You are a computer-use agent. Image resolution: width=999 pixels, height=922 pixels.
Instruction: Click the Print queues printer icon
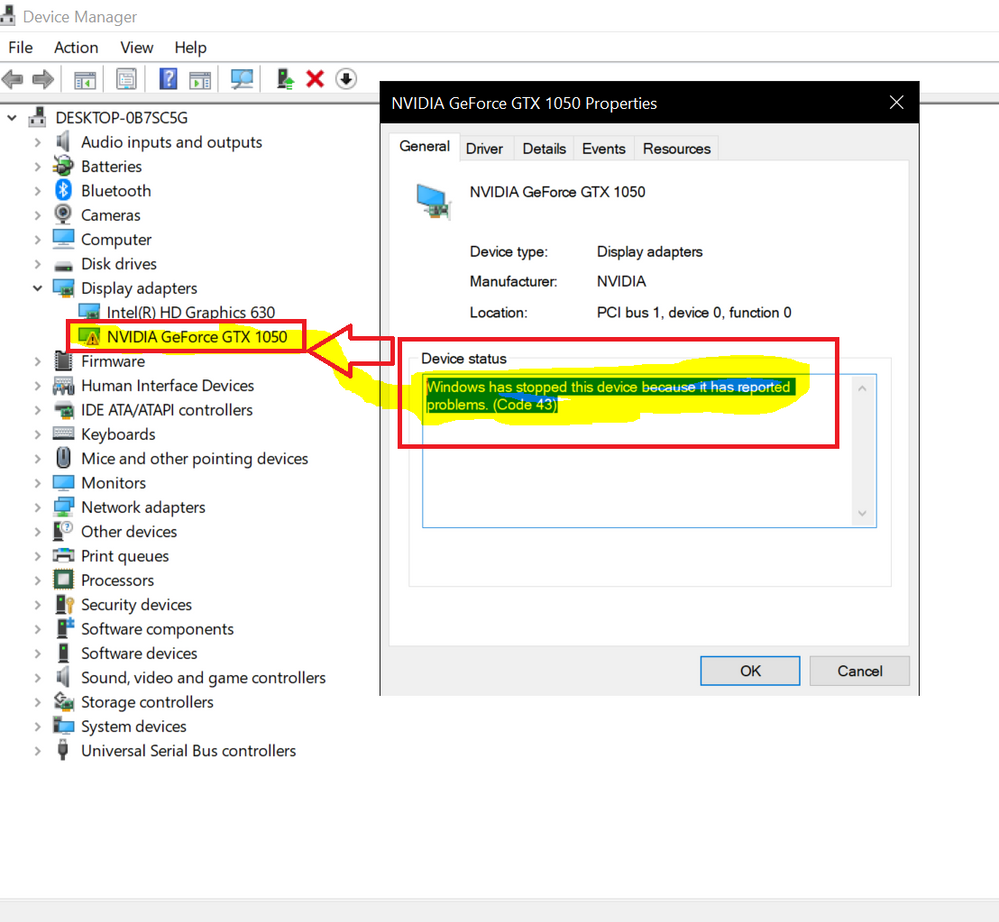63,556
